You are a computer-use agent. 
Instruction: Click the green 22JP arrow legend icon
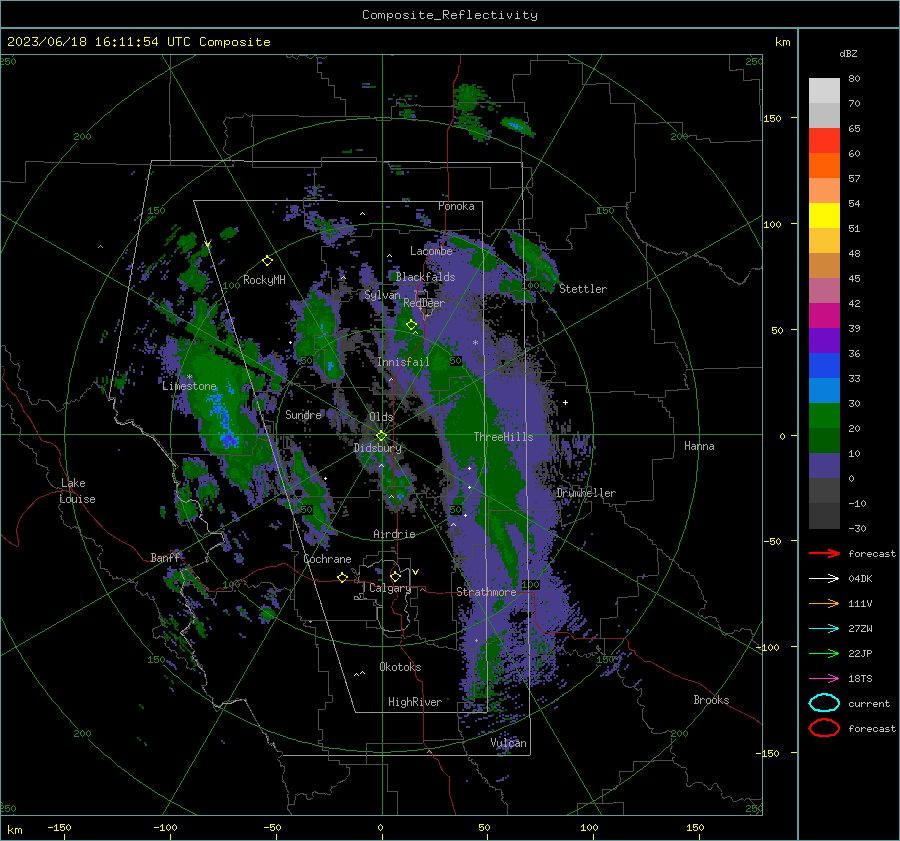click(824, 653)
